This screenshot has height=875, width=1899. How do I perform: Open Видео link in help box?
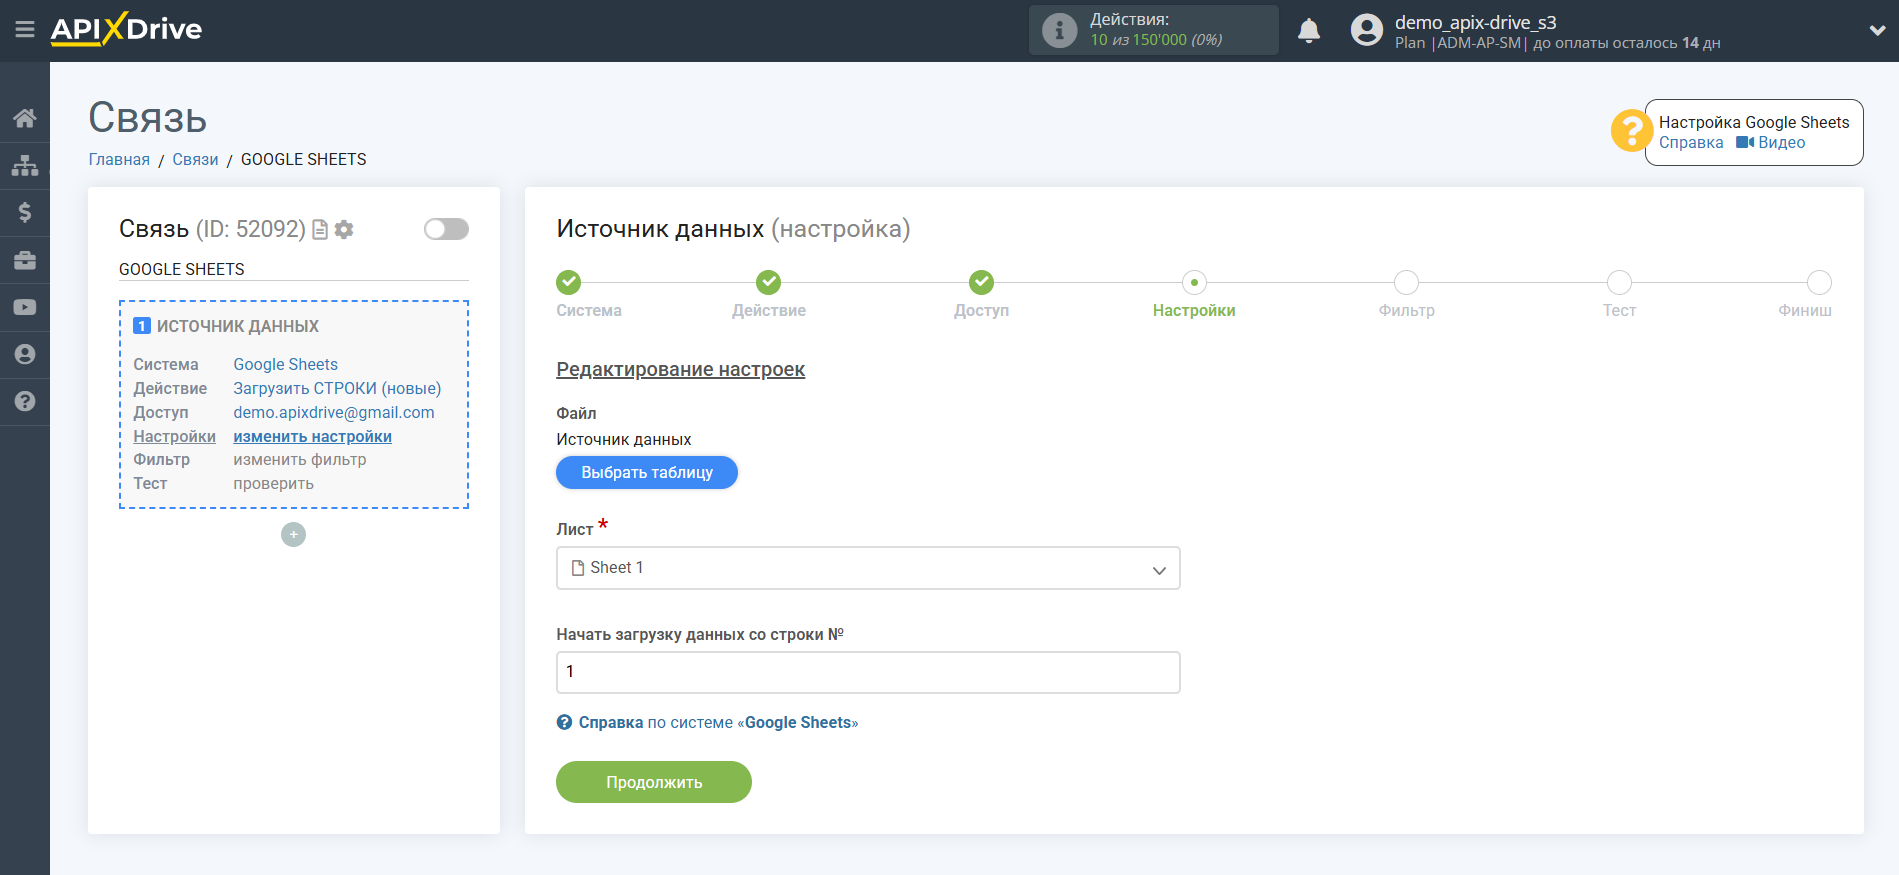(x=1782, y=142)
